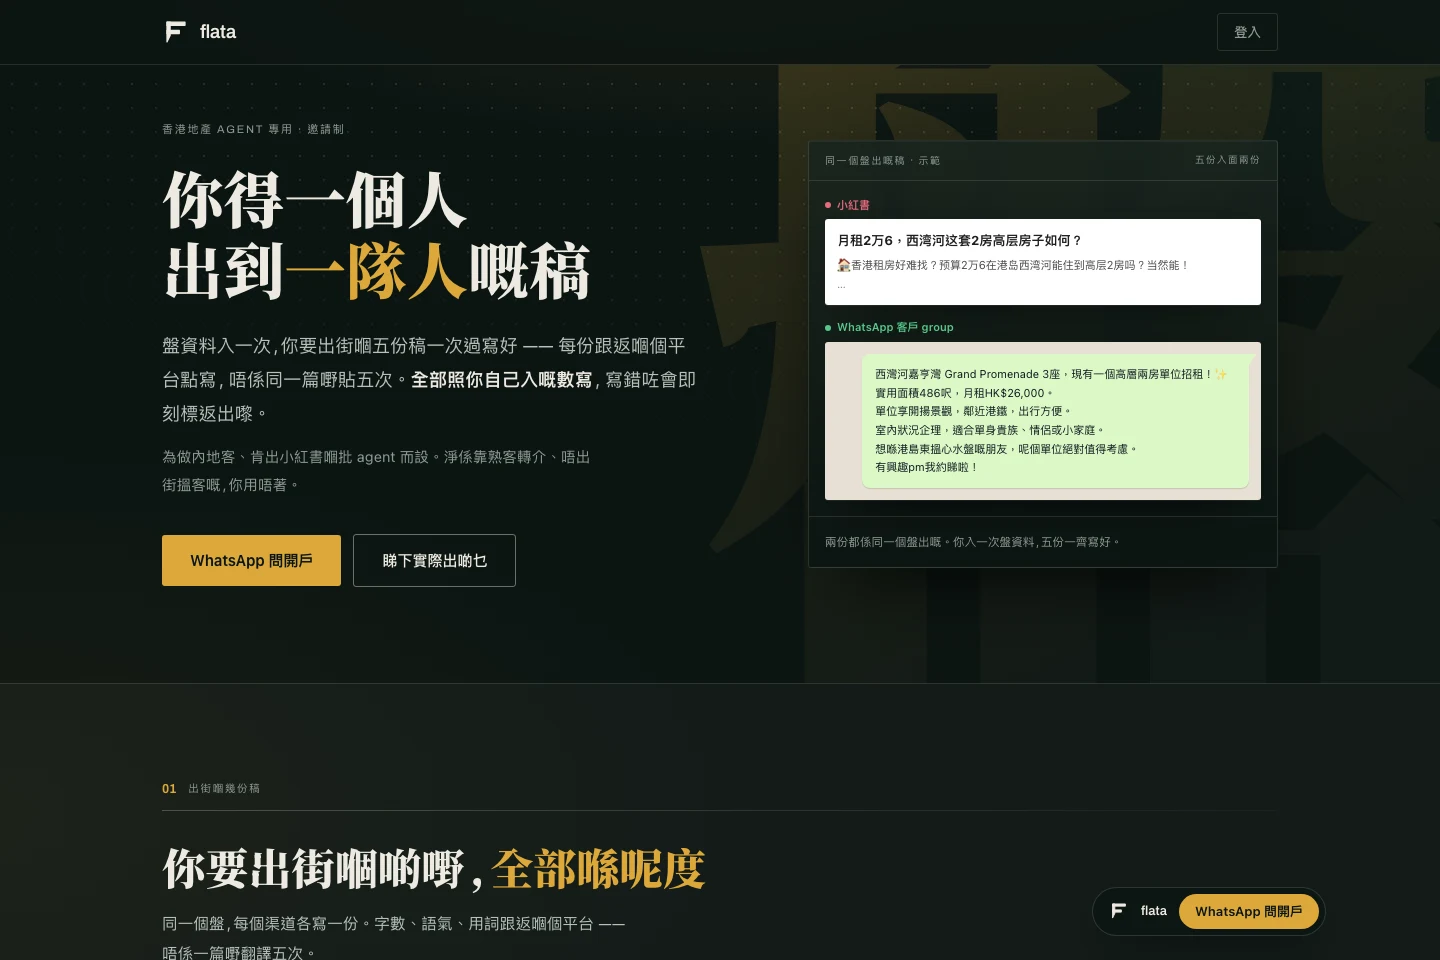Click the 登入 login button

click(1247, 32)
